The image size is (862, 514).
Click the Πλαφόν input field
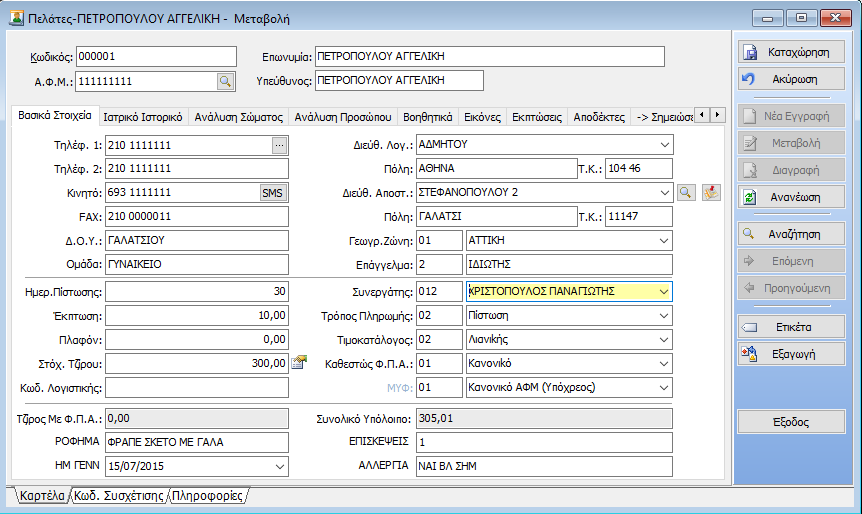tap(197, 340)
